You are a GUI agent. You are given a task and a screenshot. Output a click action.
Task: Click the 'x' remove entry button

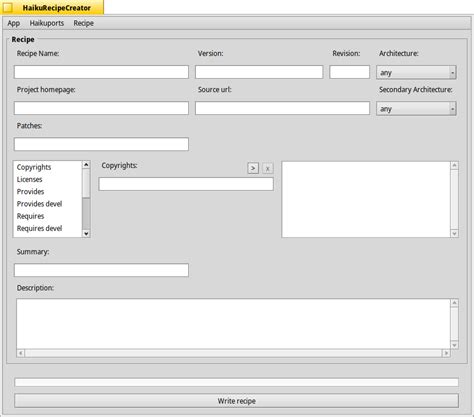coord(268,168)
